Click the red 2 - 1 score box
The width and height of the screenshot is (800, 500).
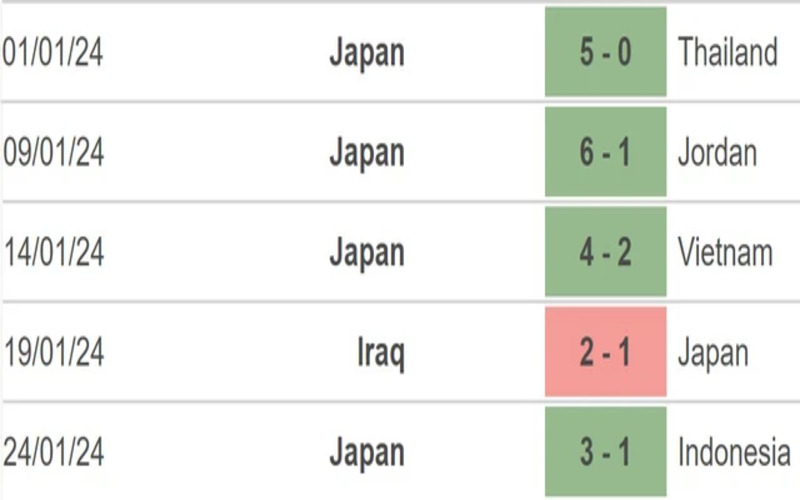click(x=605, y=352)
